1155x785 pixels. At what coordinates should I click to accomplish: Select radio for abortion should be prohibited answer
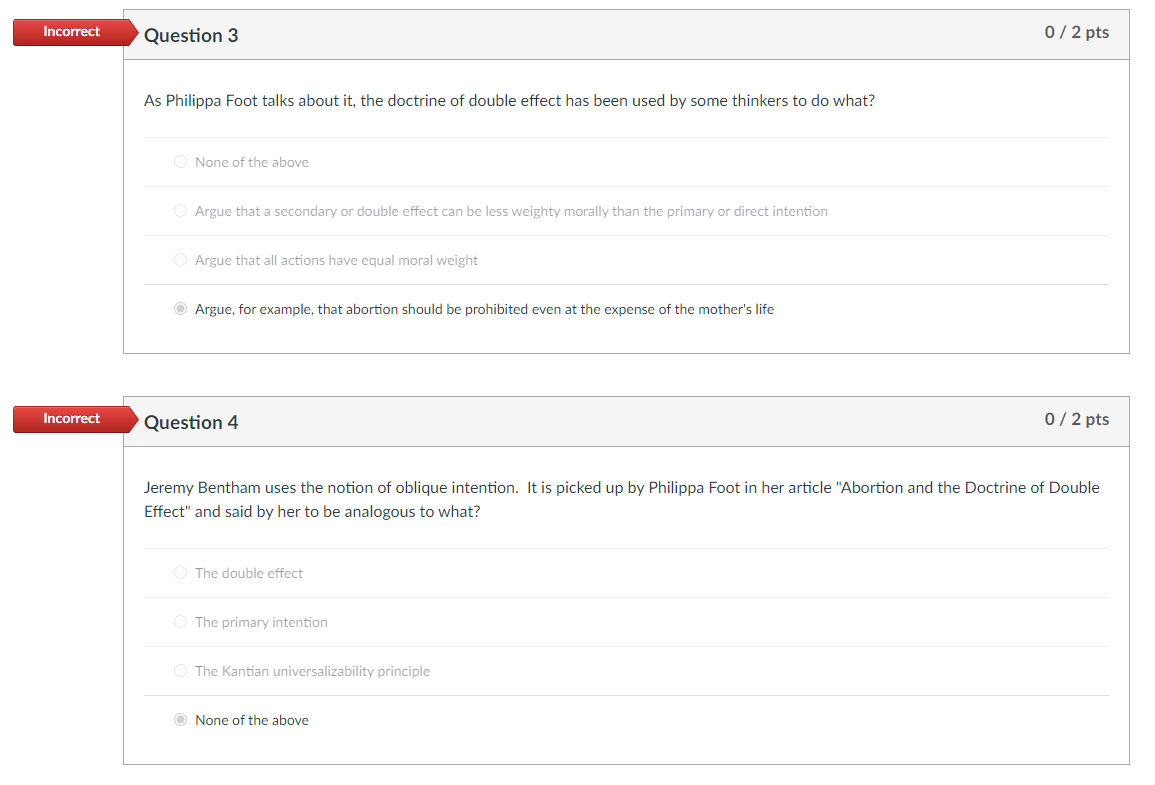180,309
